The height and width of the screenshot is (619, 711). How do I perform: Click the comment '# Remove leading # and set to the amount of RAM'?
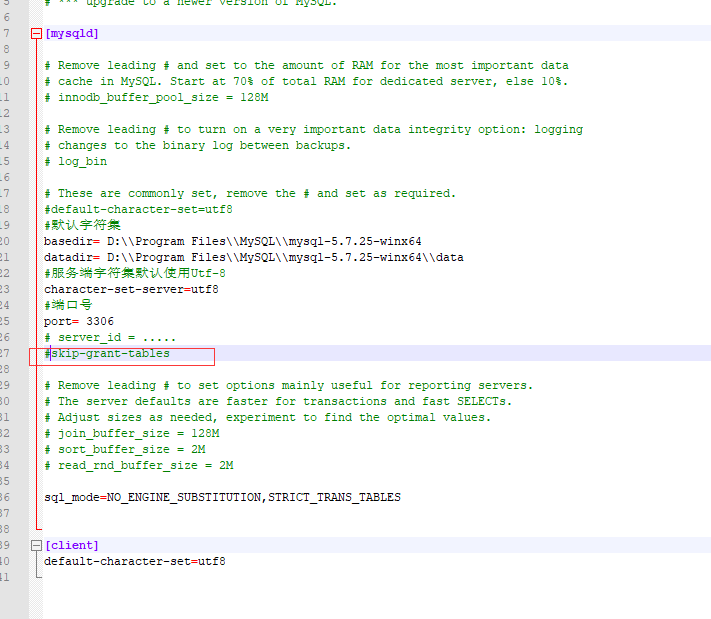(x=306, y=65)
